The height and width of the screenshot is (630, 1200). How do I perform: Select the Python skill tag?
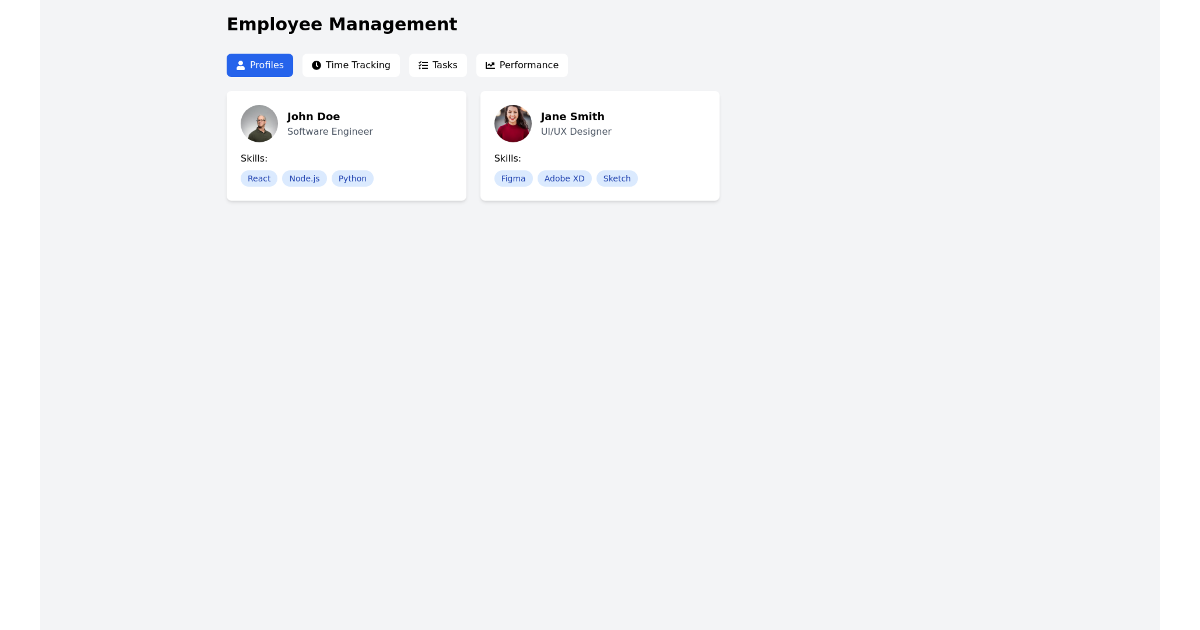(352, 178)
